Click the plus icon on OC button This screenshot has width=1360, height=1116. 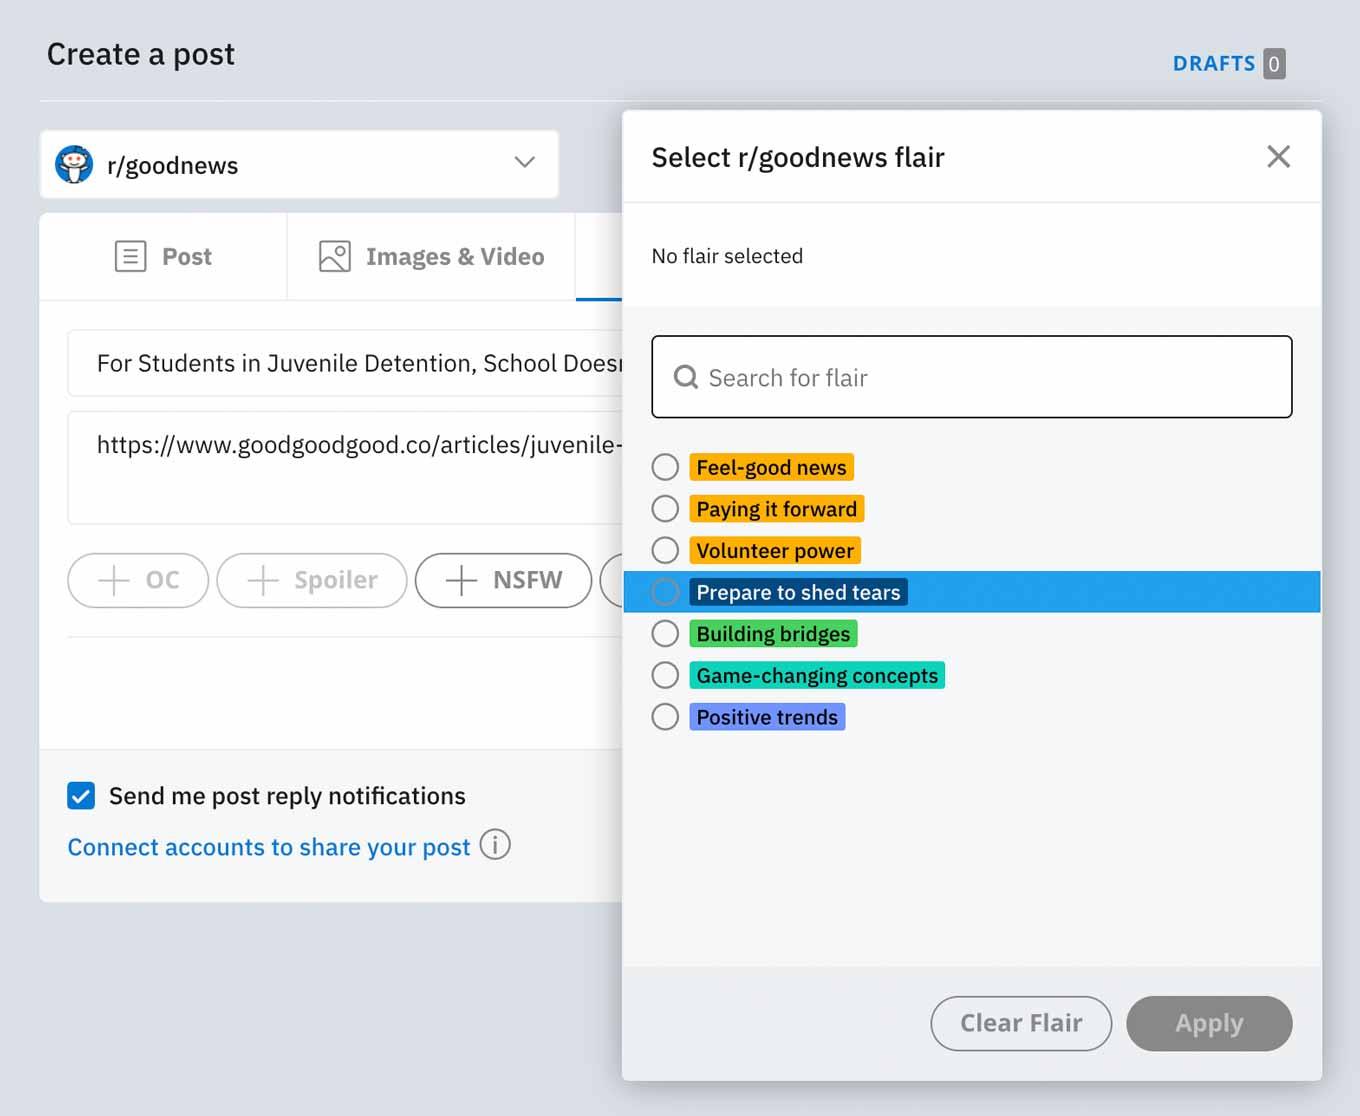pos(114,580)
